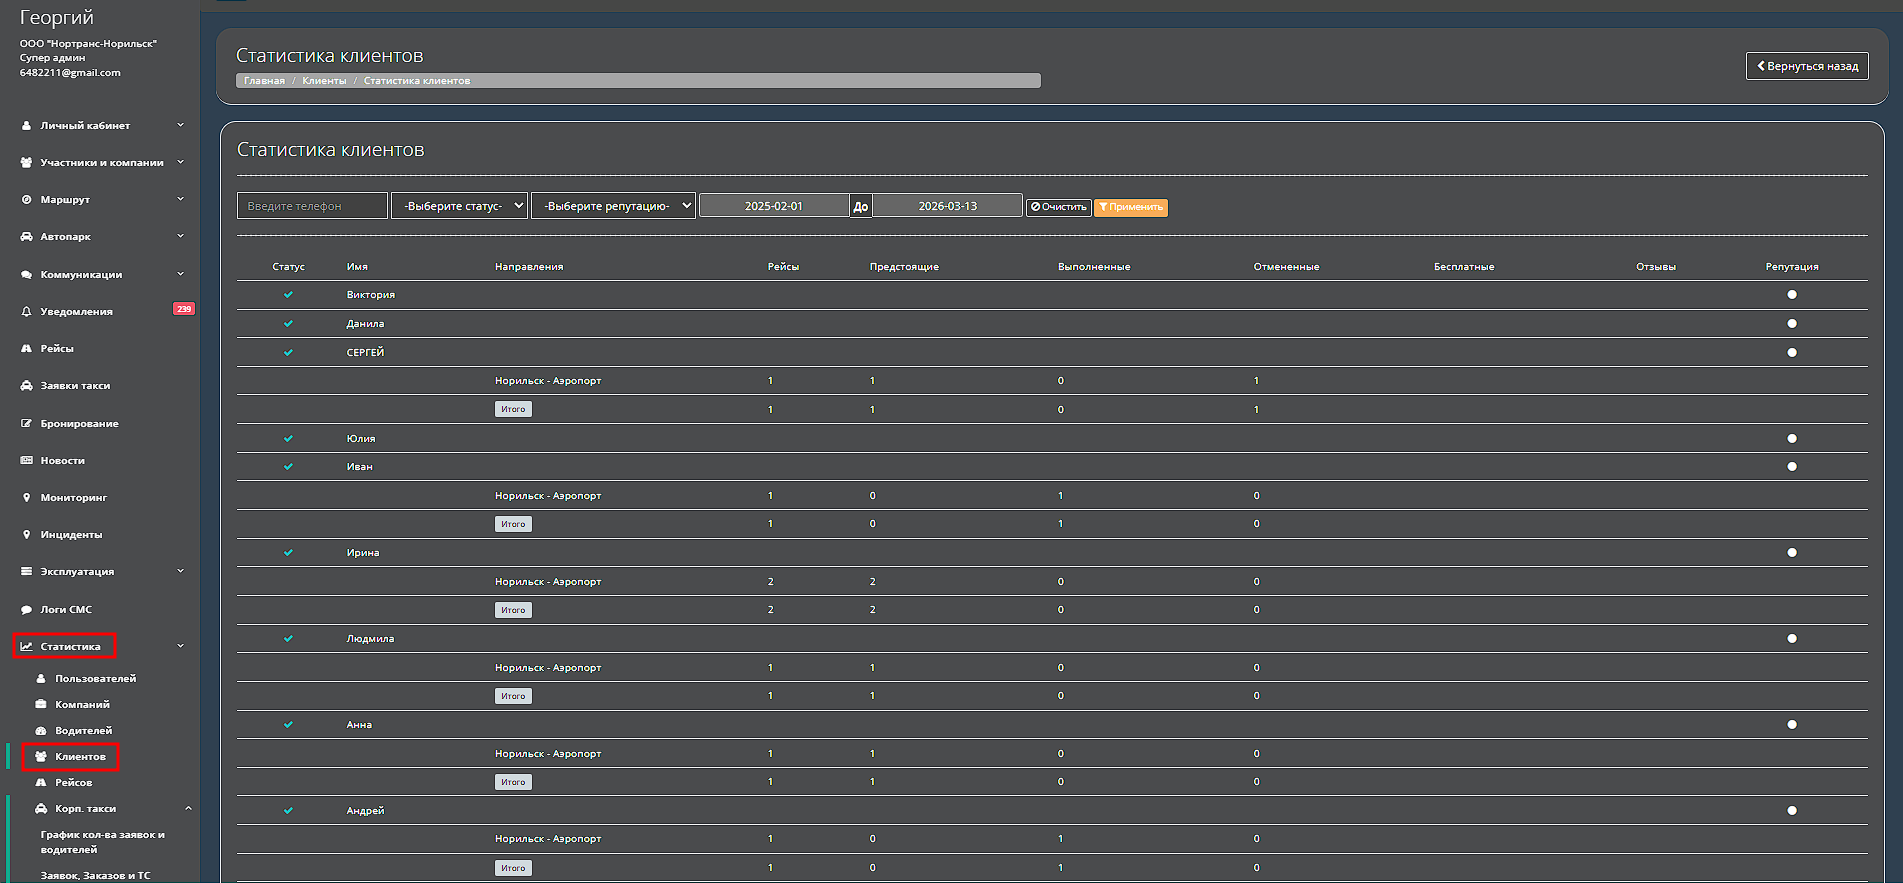1903x883 pixels.
Task: Select reputation circle in Данила's row
Action: tap(1791, 324)
